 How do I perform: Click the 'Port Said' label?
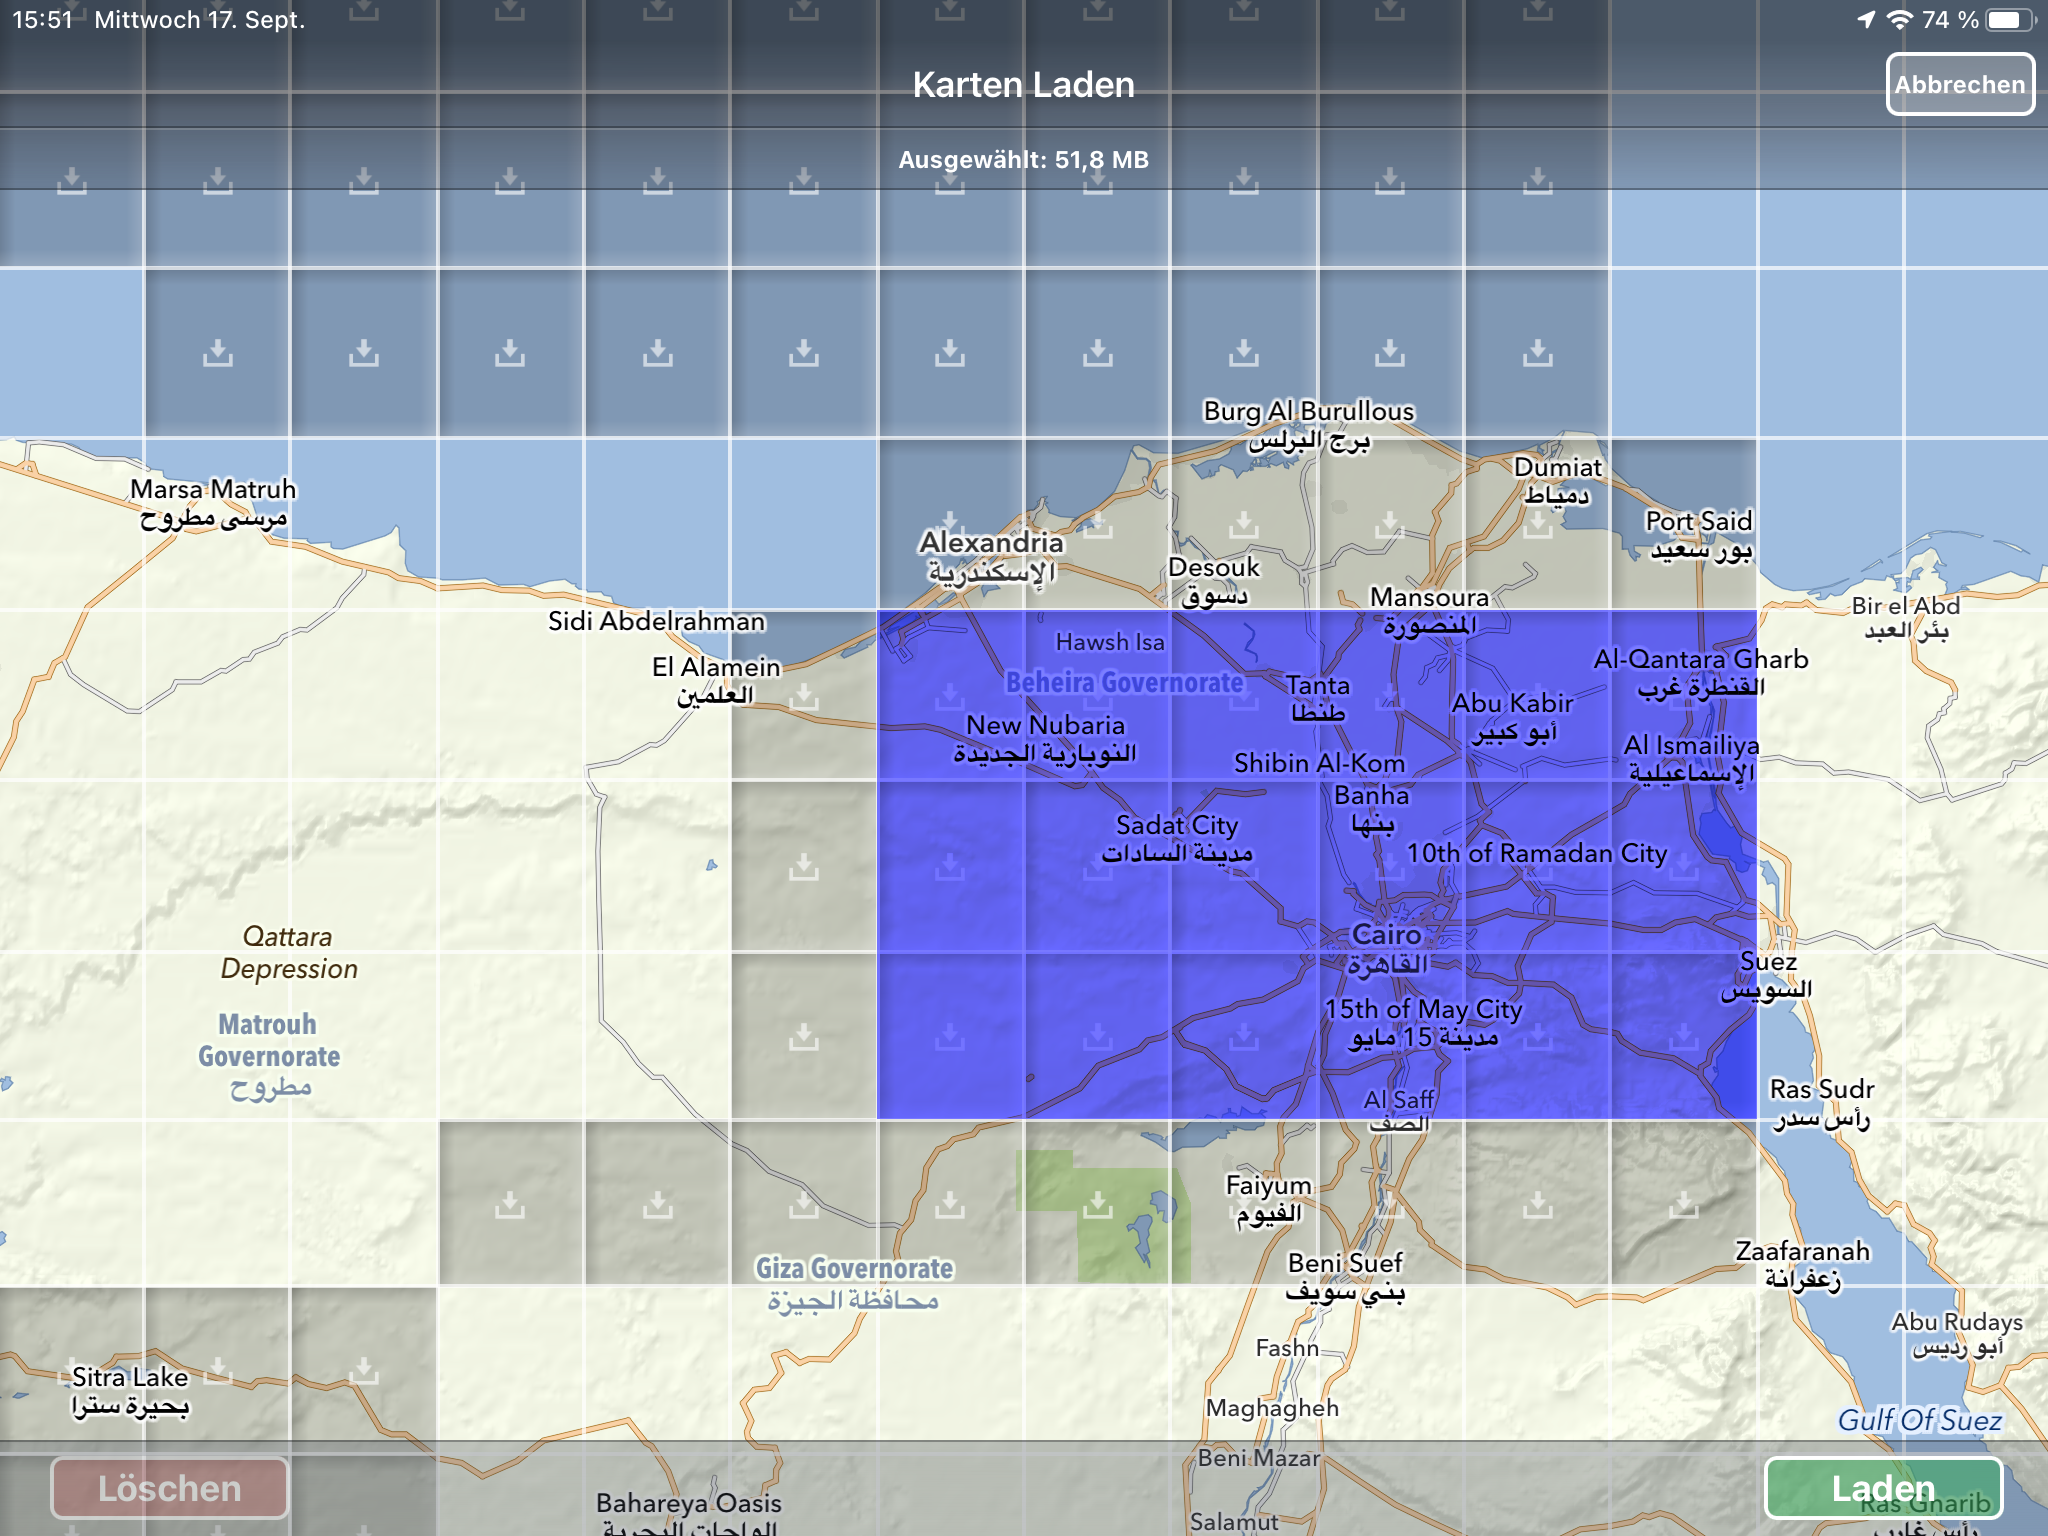click(x=1699, y=521)
